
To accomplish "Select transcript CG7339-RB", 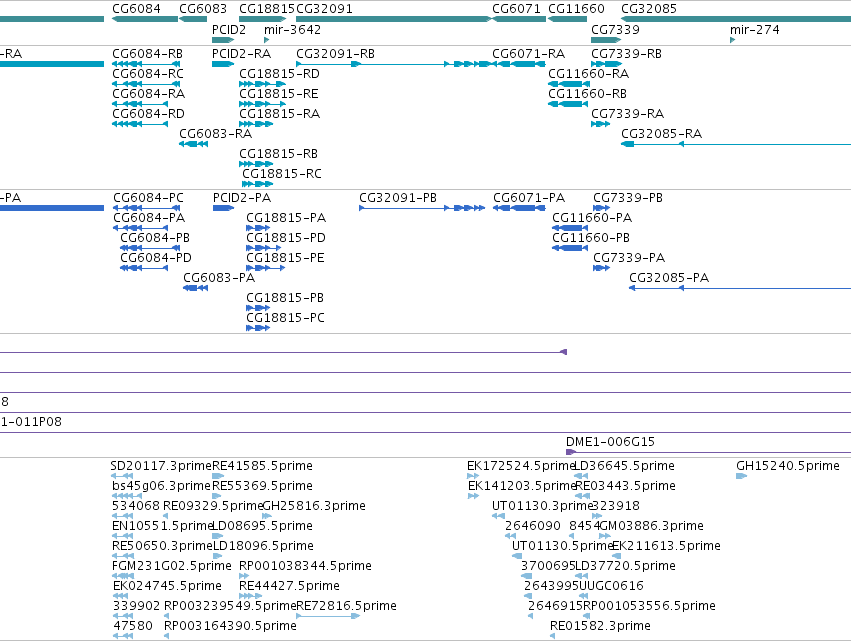I will pyautogui.click(x=626, y=54).
